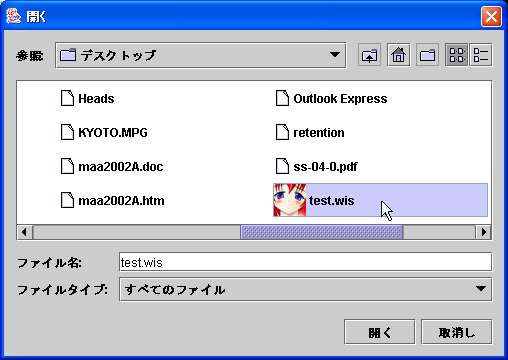Expand the デスクトップ location dropdown
Image resolution: width=508 pixels, height=360 pixels.
[335, 55]
